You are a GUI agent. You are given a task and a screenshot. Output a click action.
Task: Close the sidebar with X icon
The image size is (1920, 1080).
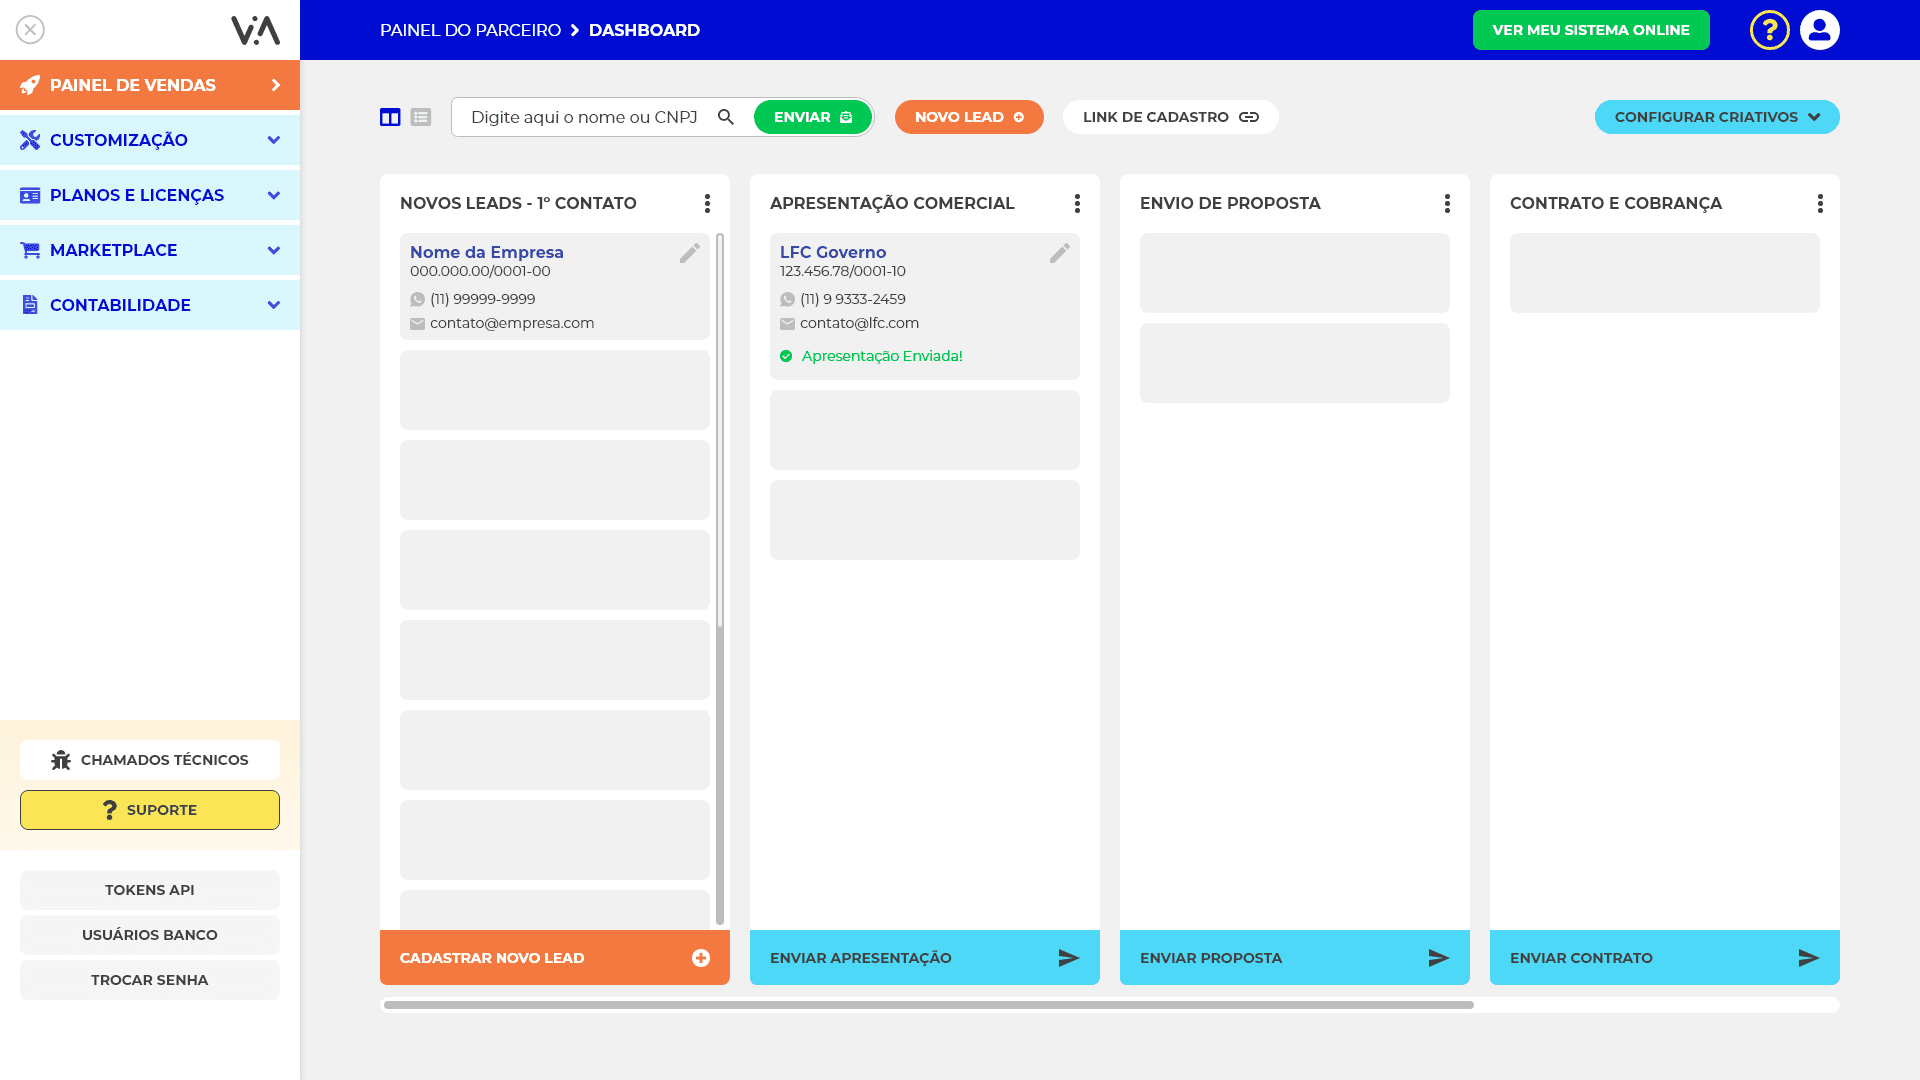(31, 30)
